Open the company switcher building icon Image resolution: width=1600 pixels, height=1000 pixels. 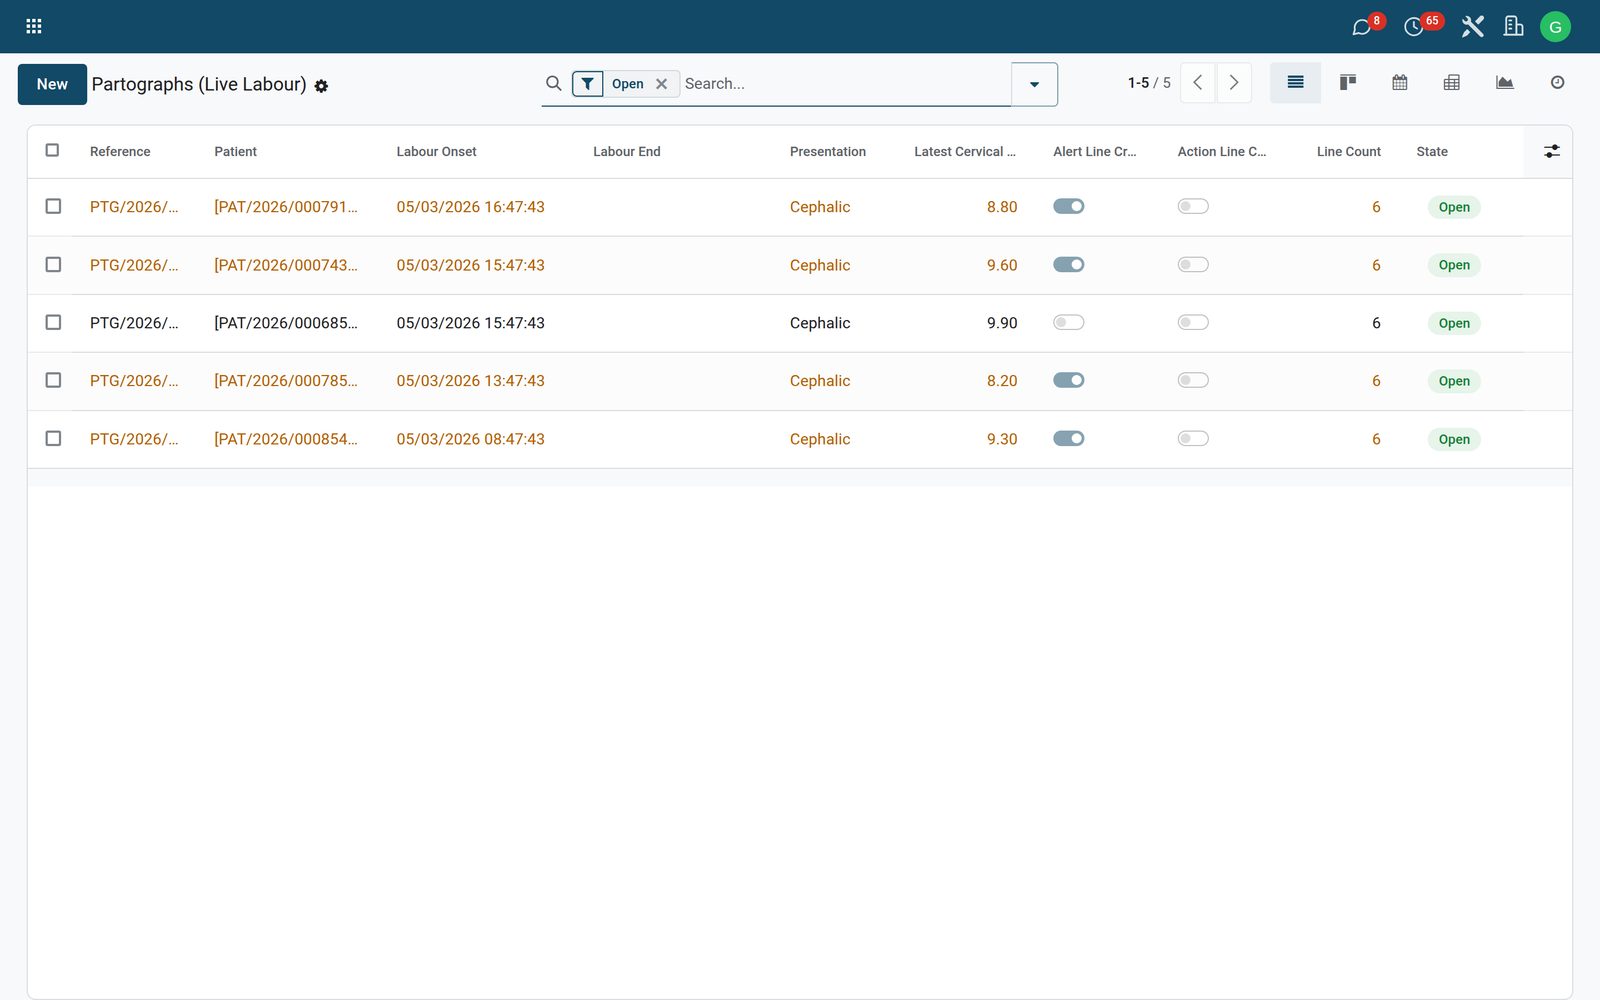click(1513, 27)
